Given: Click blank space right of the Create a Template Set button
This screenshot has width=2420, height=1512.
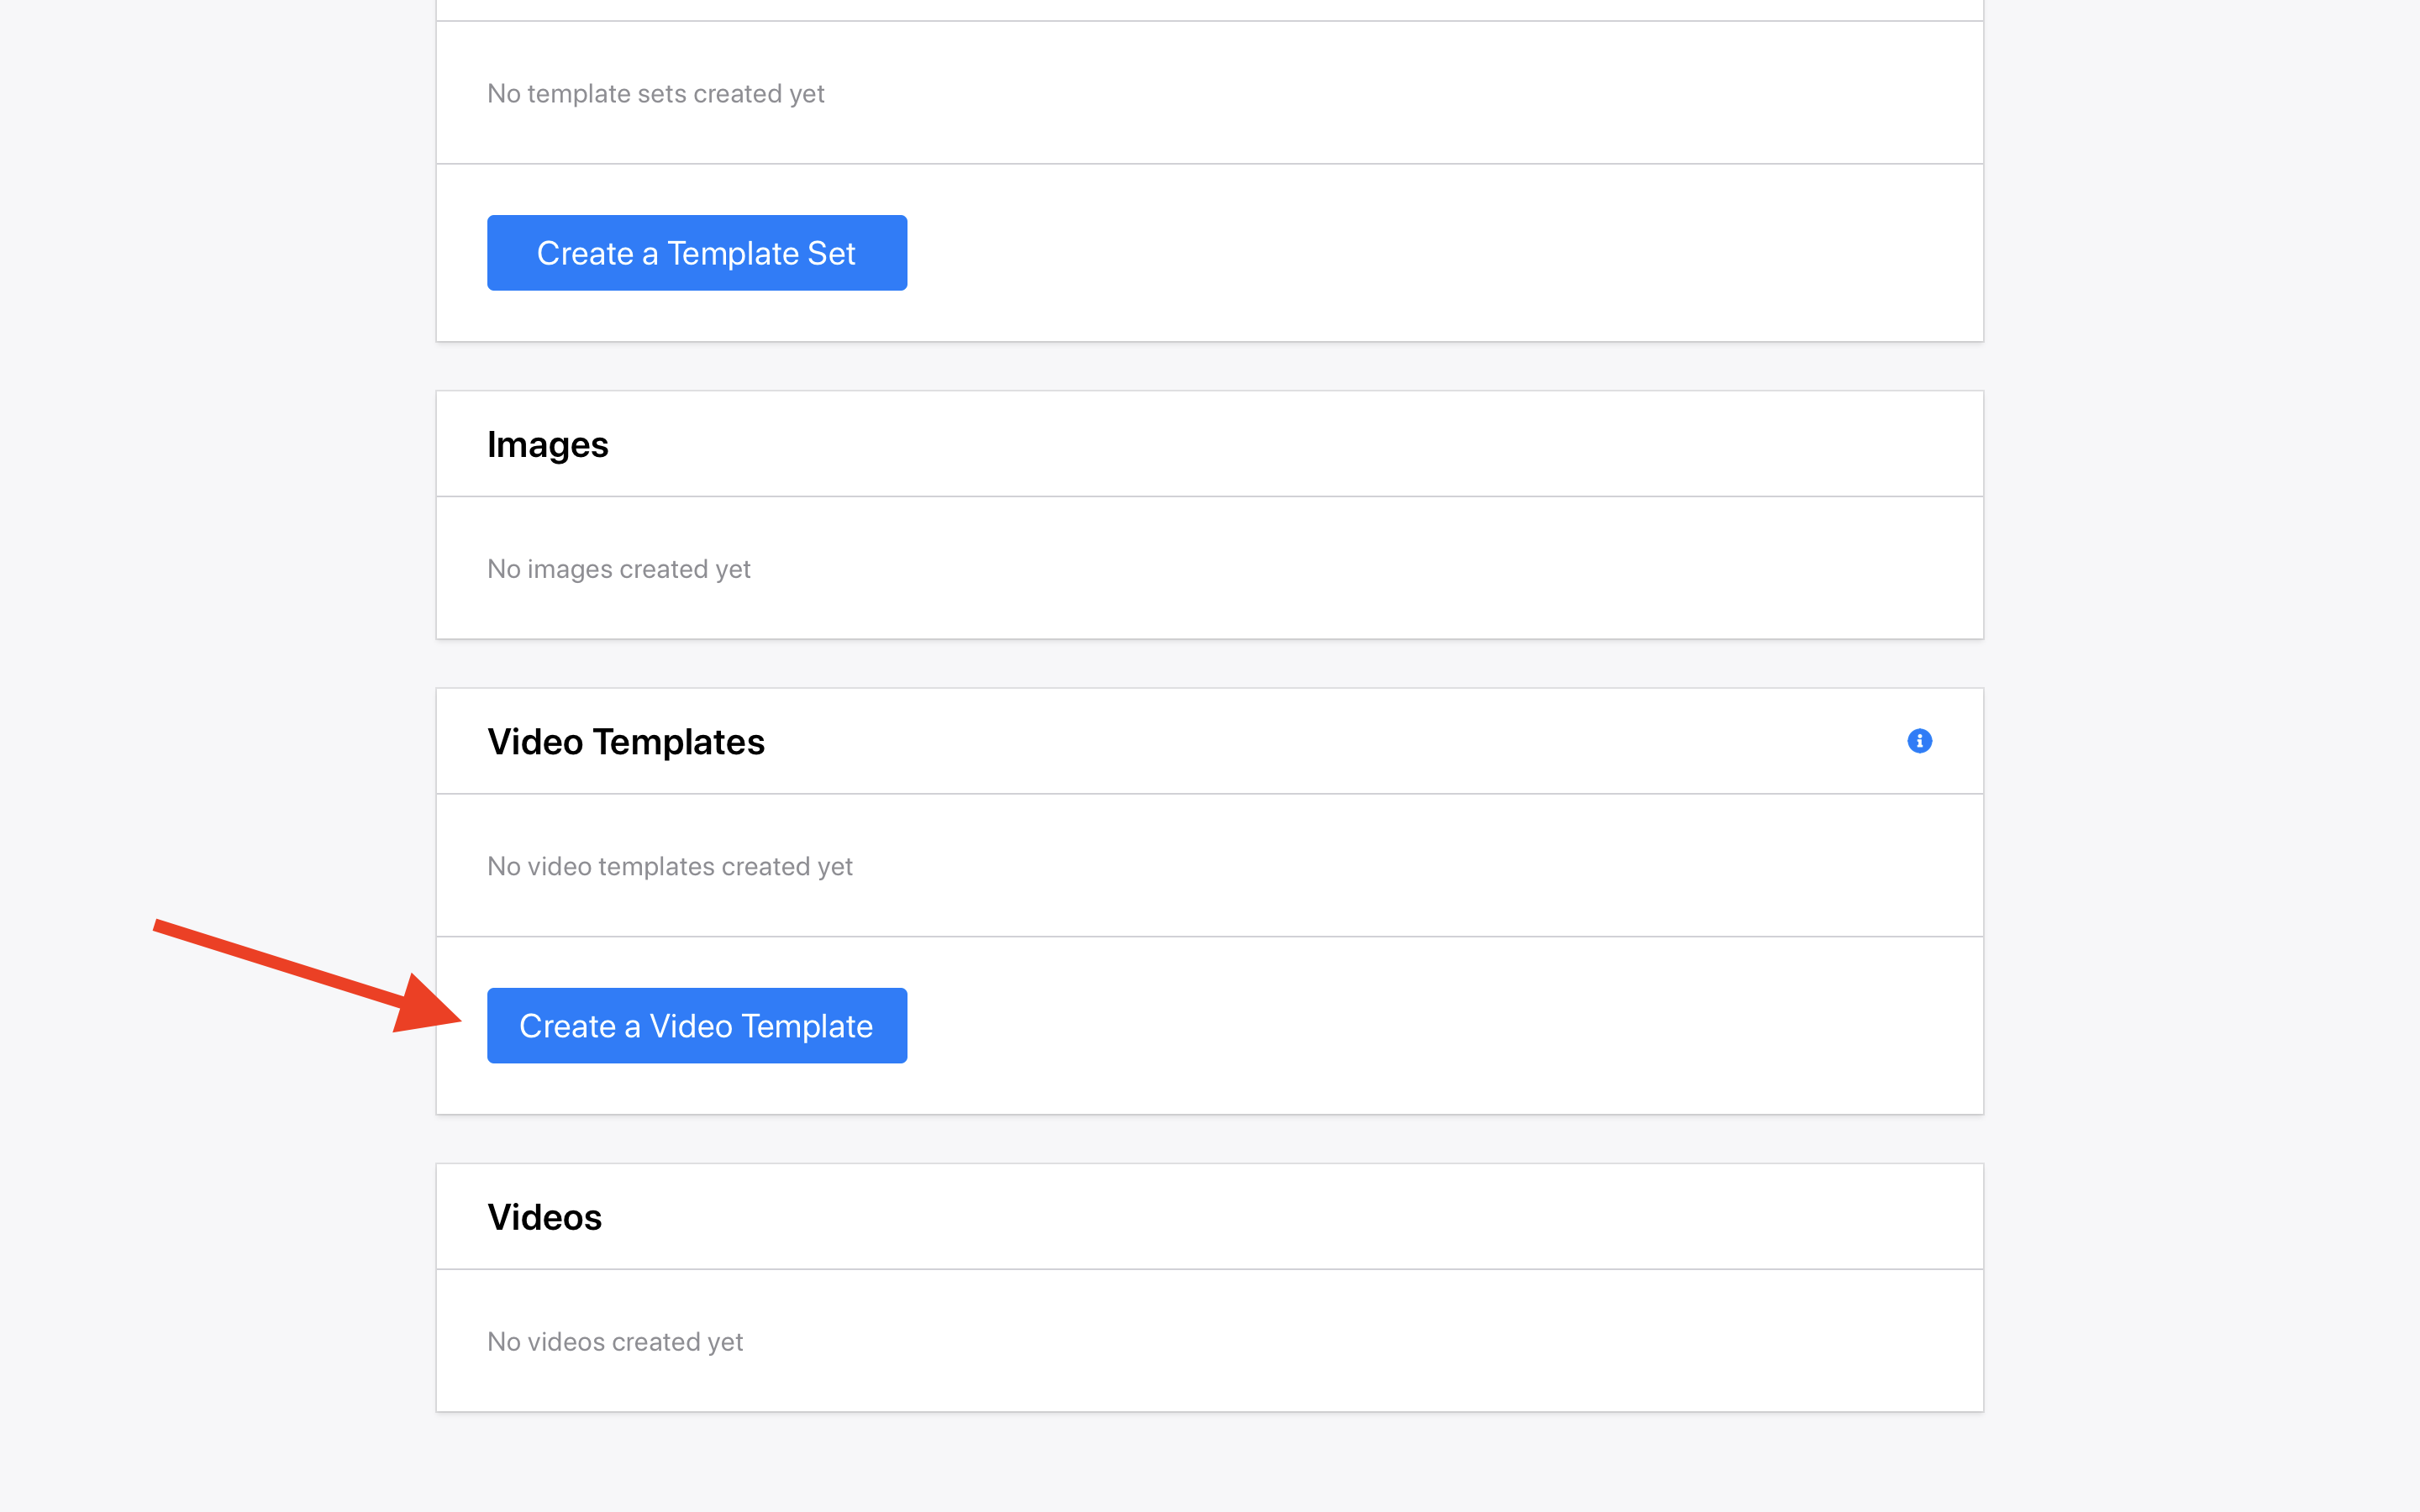Looking at the screenshot, I should [x=1400, y=253].
